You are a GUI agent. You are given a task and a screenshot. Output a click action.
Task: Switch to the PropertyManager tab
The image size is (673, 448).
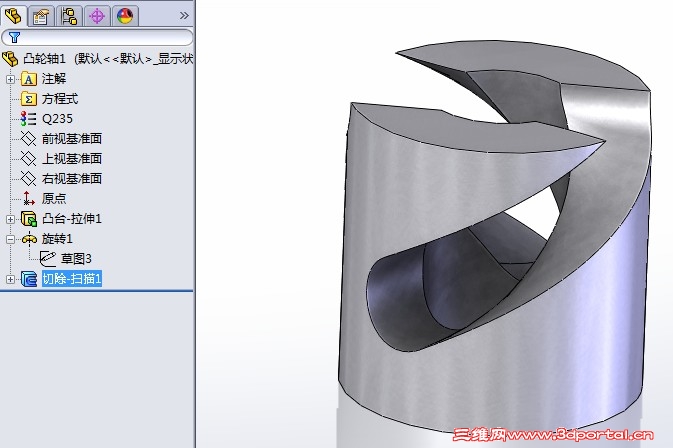tap(41, 16)
